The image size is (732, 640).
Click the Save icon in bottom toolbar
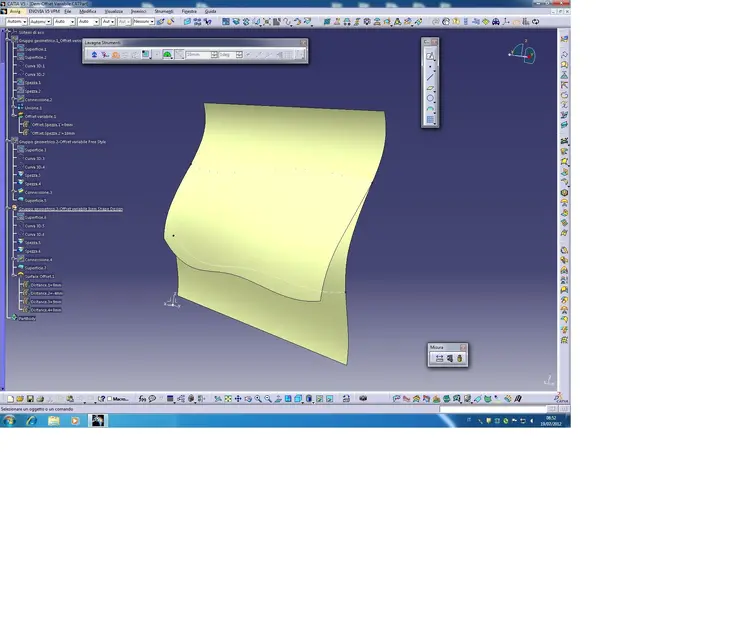click(30, 399)
